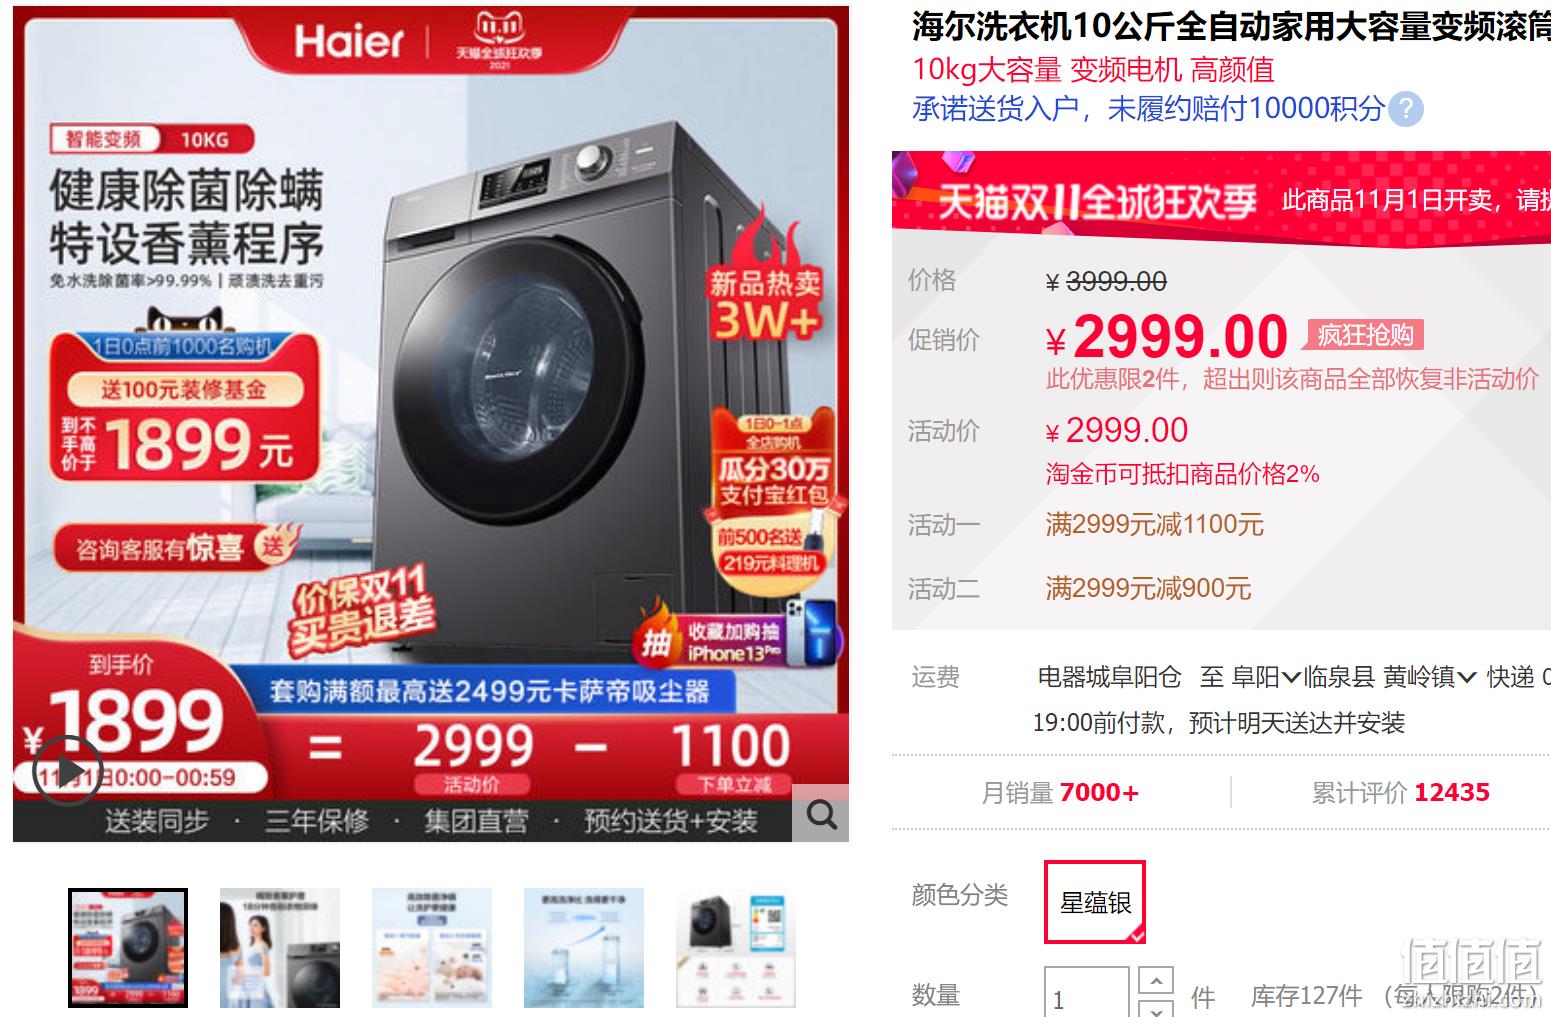Click the 月销量 7000+ sales figure
The image size is (1551, 1017).
[x=1060, y=793]
